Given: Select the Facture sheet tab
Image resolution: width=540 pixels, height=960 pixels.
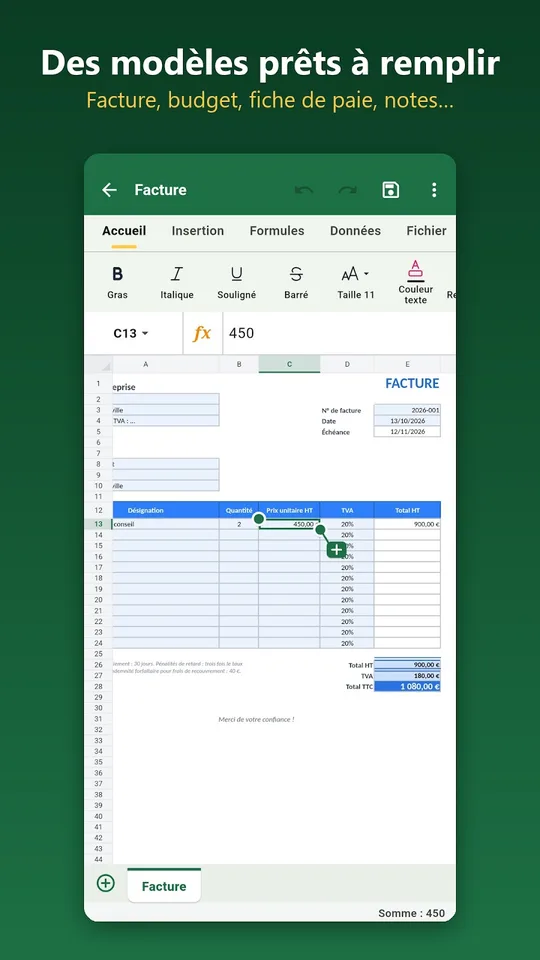Looking at the screenshot, I should click(164, 885).
